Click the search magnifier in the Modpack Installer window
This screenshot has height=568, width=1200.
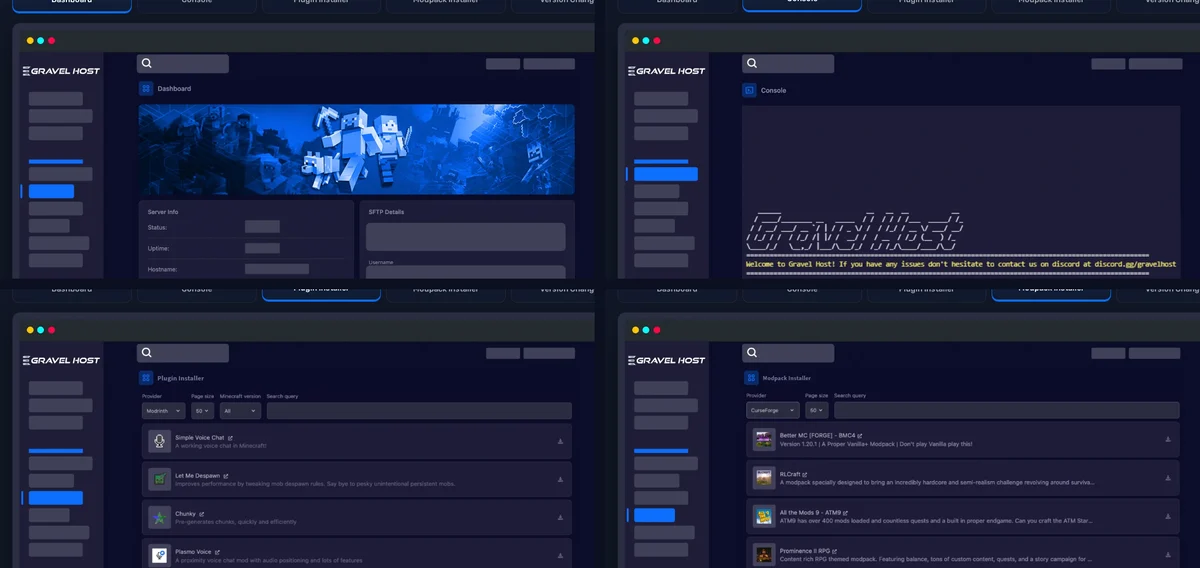(752, 353)
